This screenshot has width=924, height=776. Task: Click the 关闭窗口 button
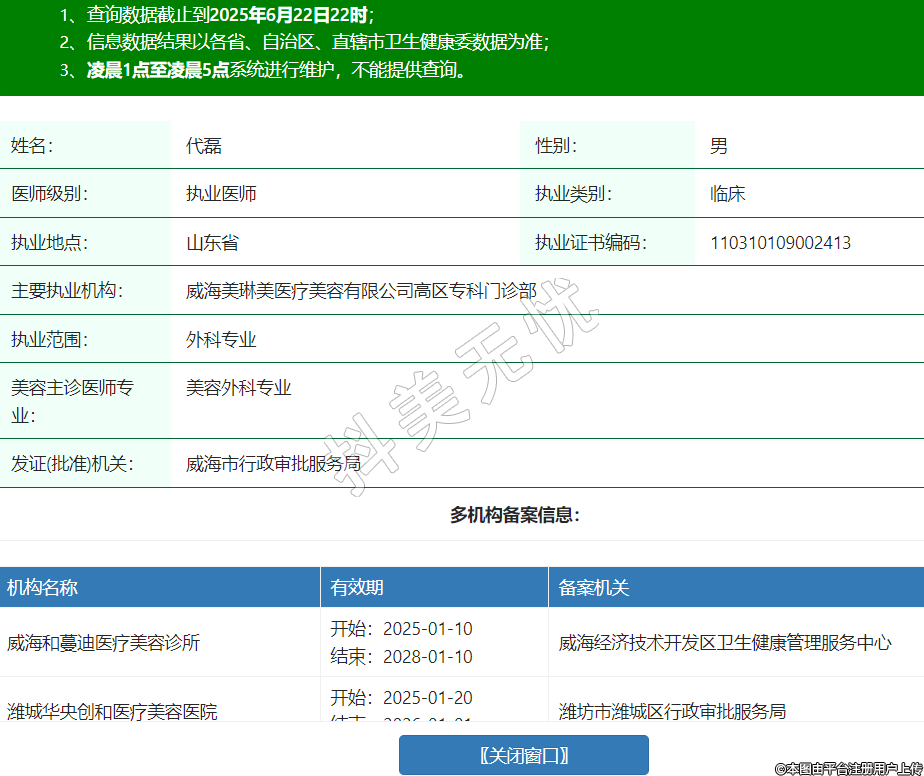(523, 755)
